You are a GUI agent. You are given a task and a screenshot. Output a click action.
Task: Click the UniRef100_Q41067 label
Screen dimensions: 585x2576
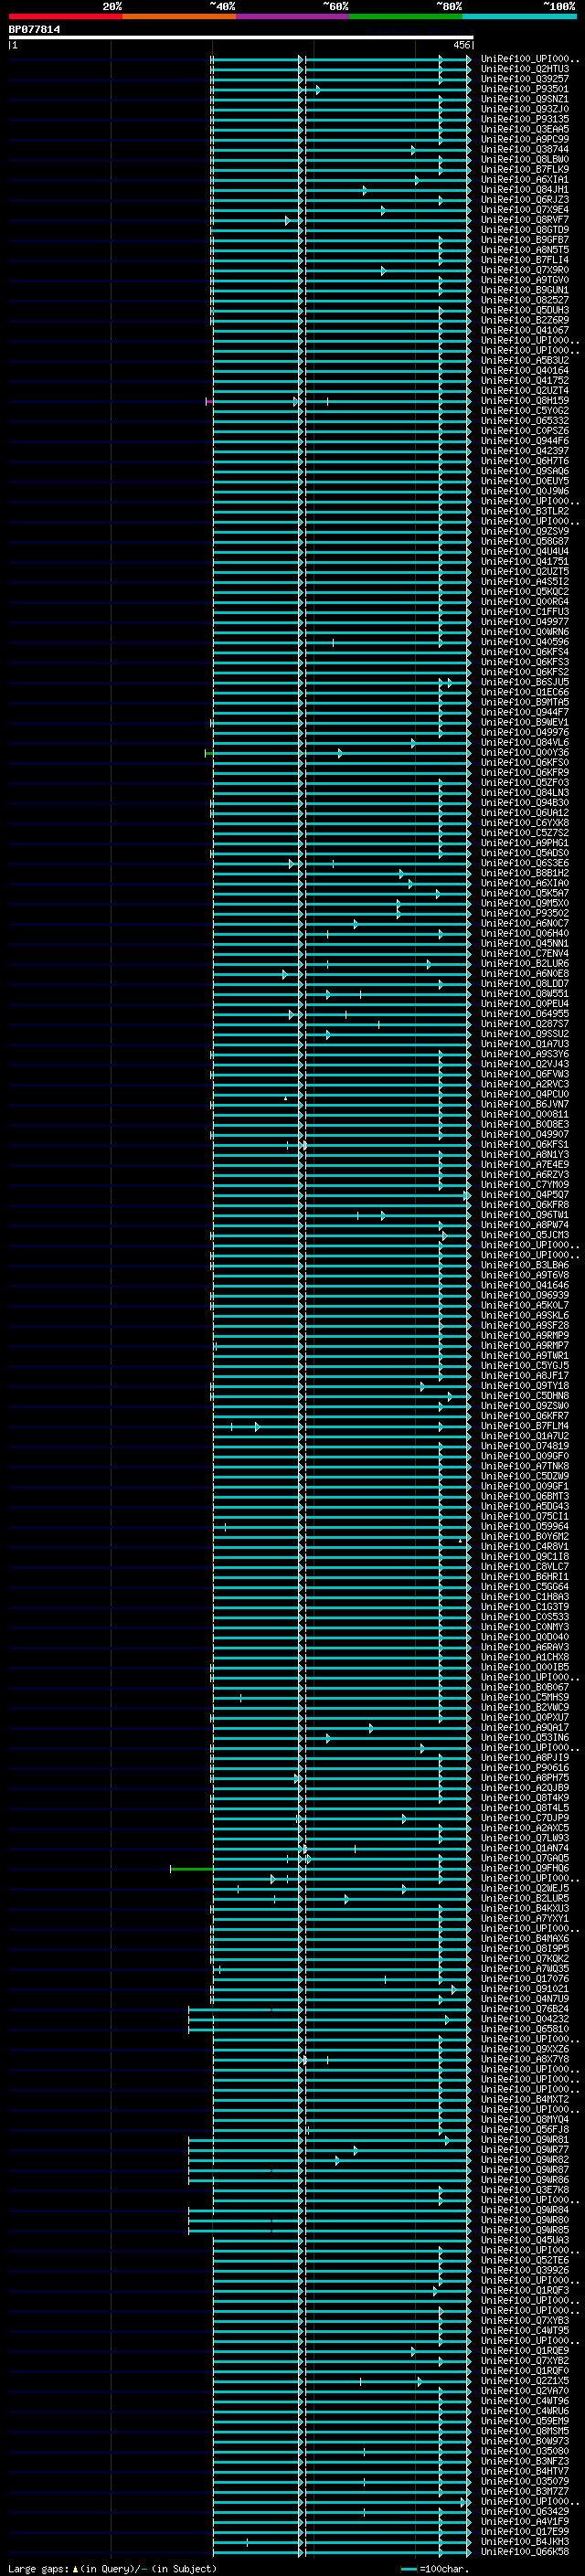tap(525, 331)
